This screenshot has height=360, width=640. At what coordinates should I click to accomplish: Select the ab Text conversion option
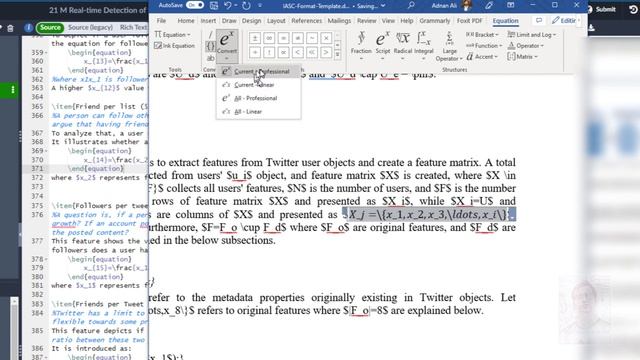coord(210,58)
